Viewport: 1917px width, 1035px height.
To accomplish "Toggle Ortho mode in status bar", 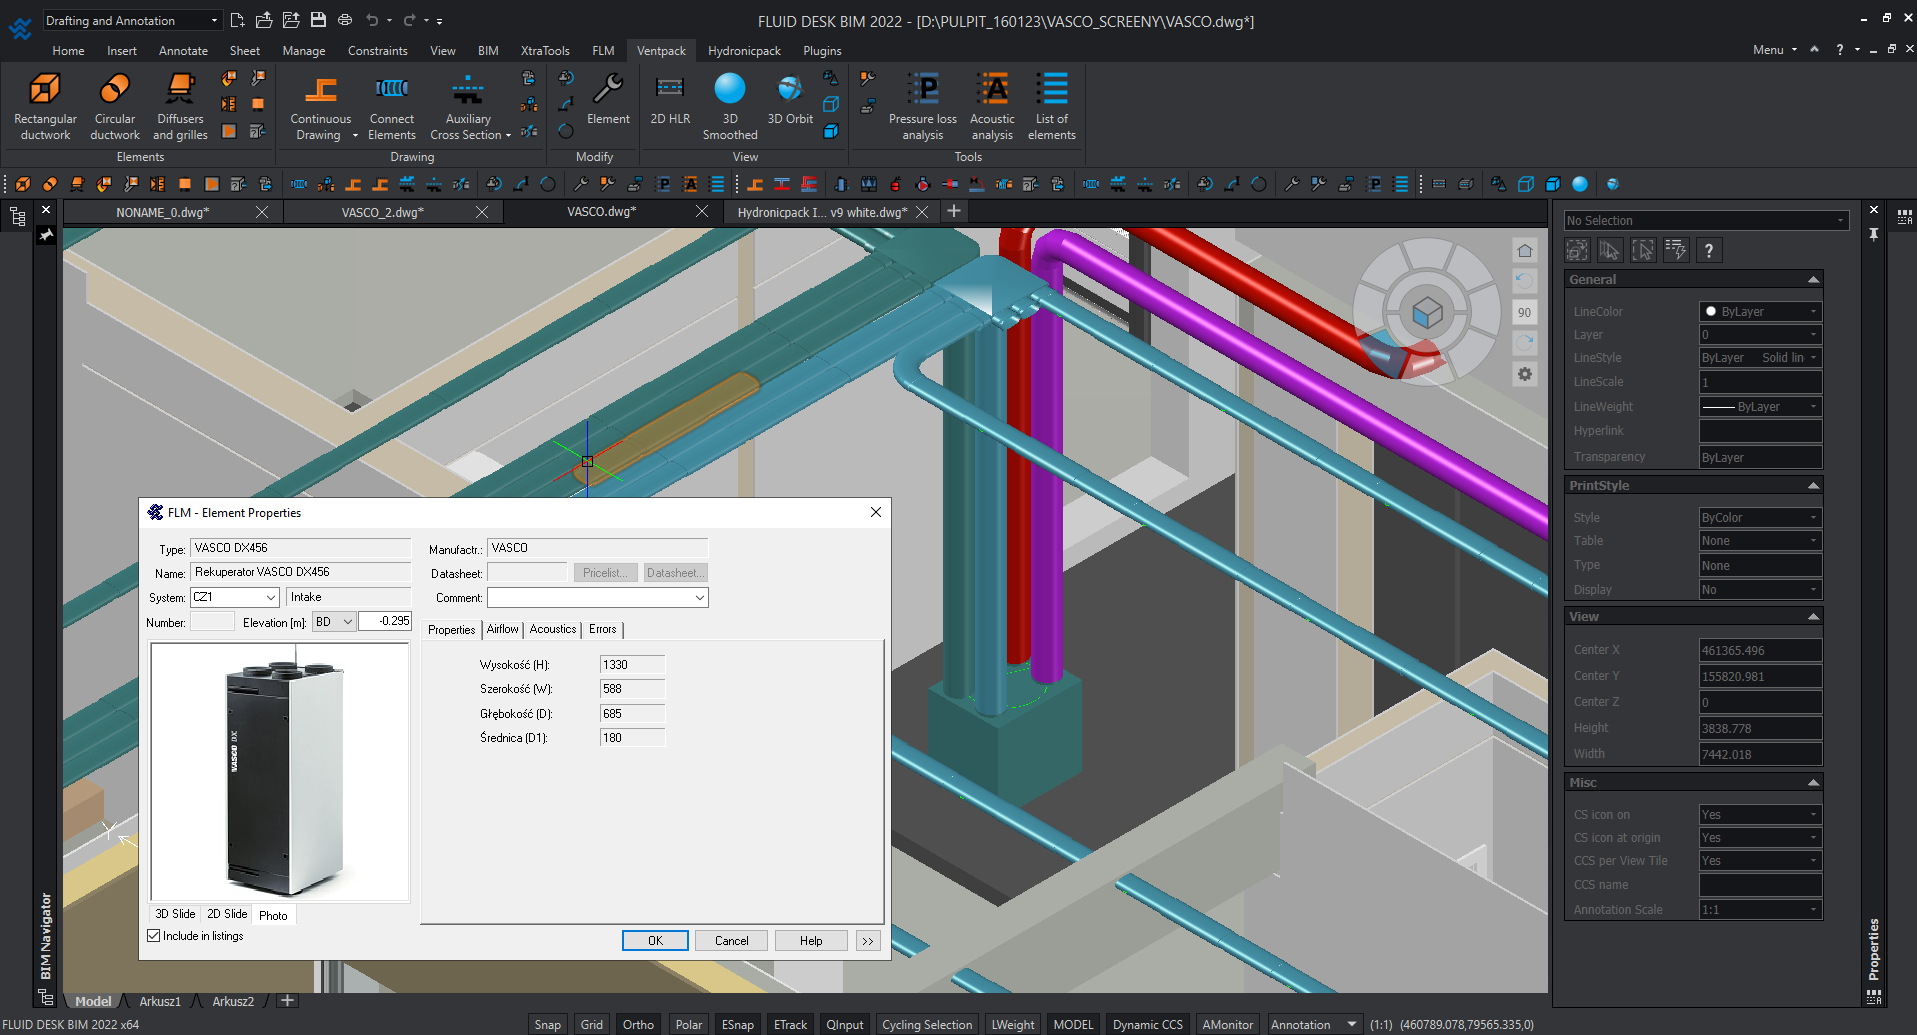I will click(x=638, y=1024).
